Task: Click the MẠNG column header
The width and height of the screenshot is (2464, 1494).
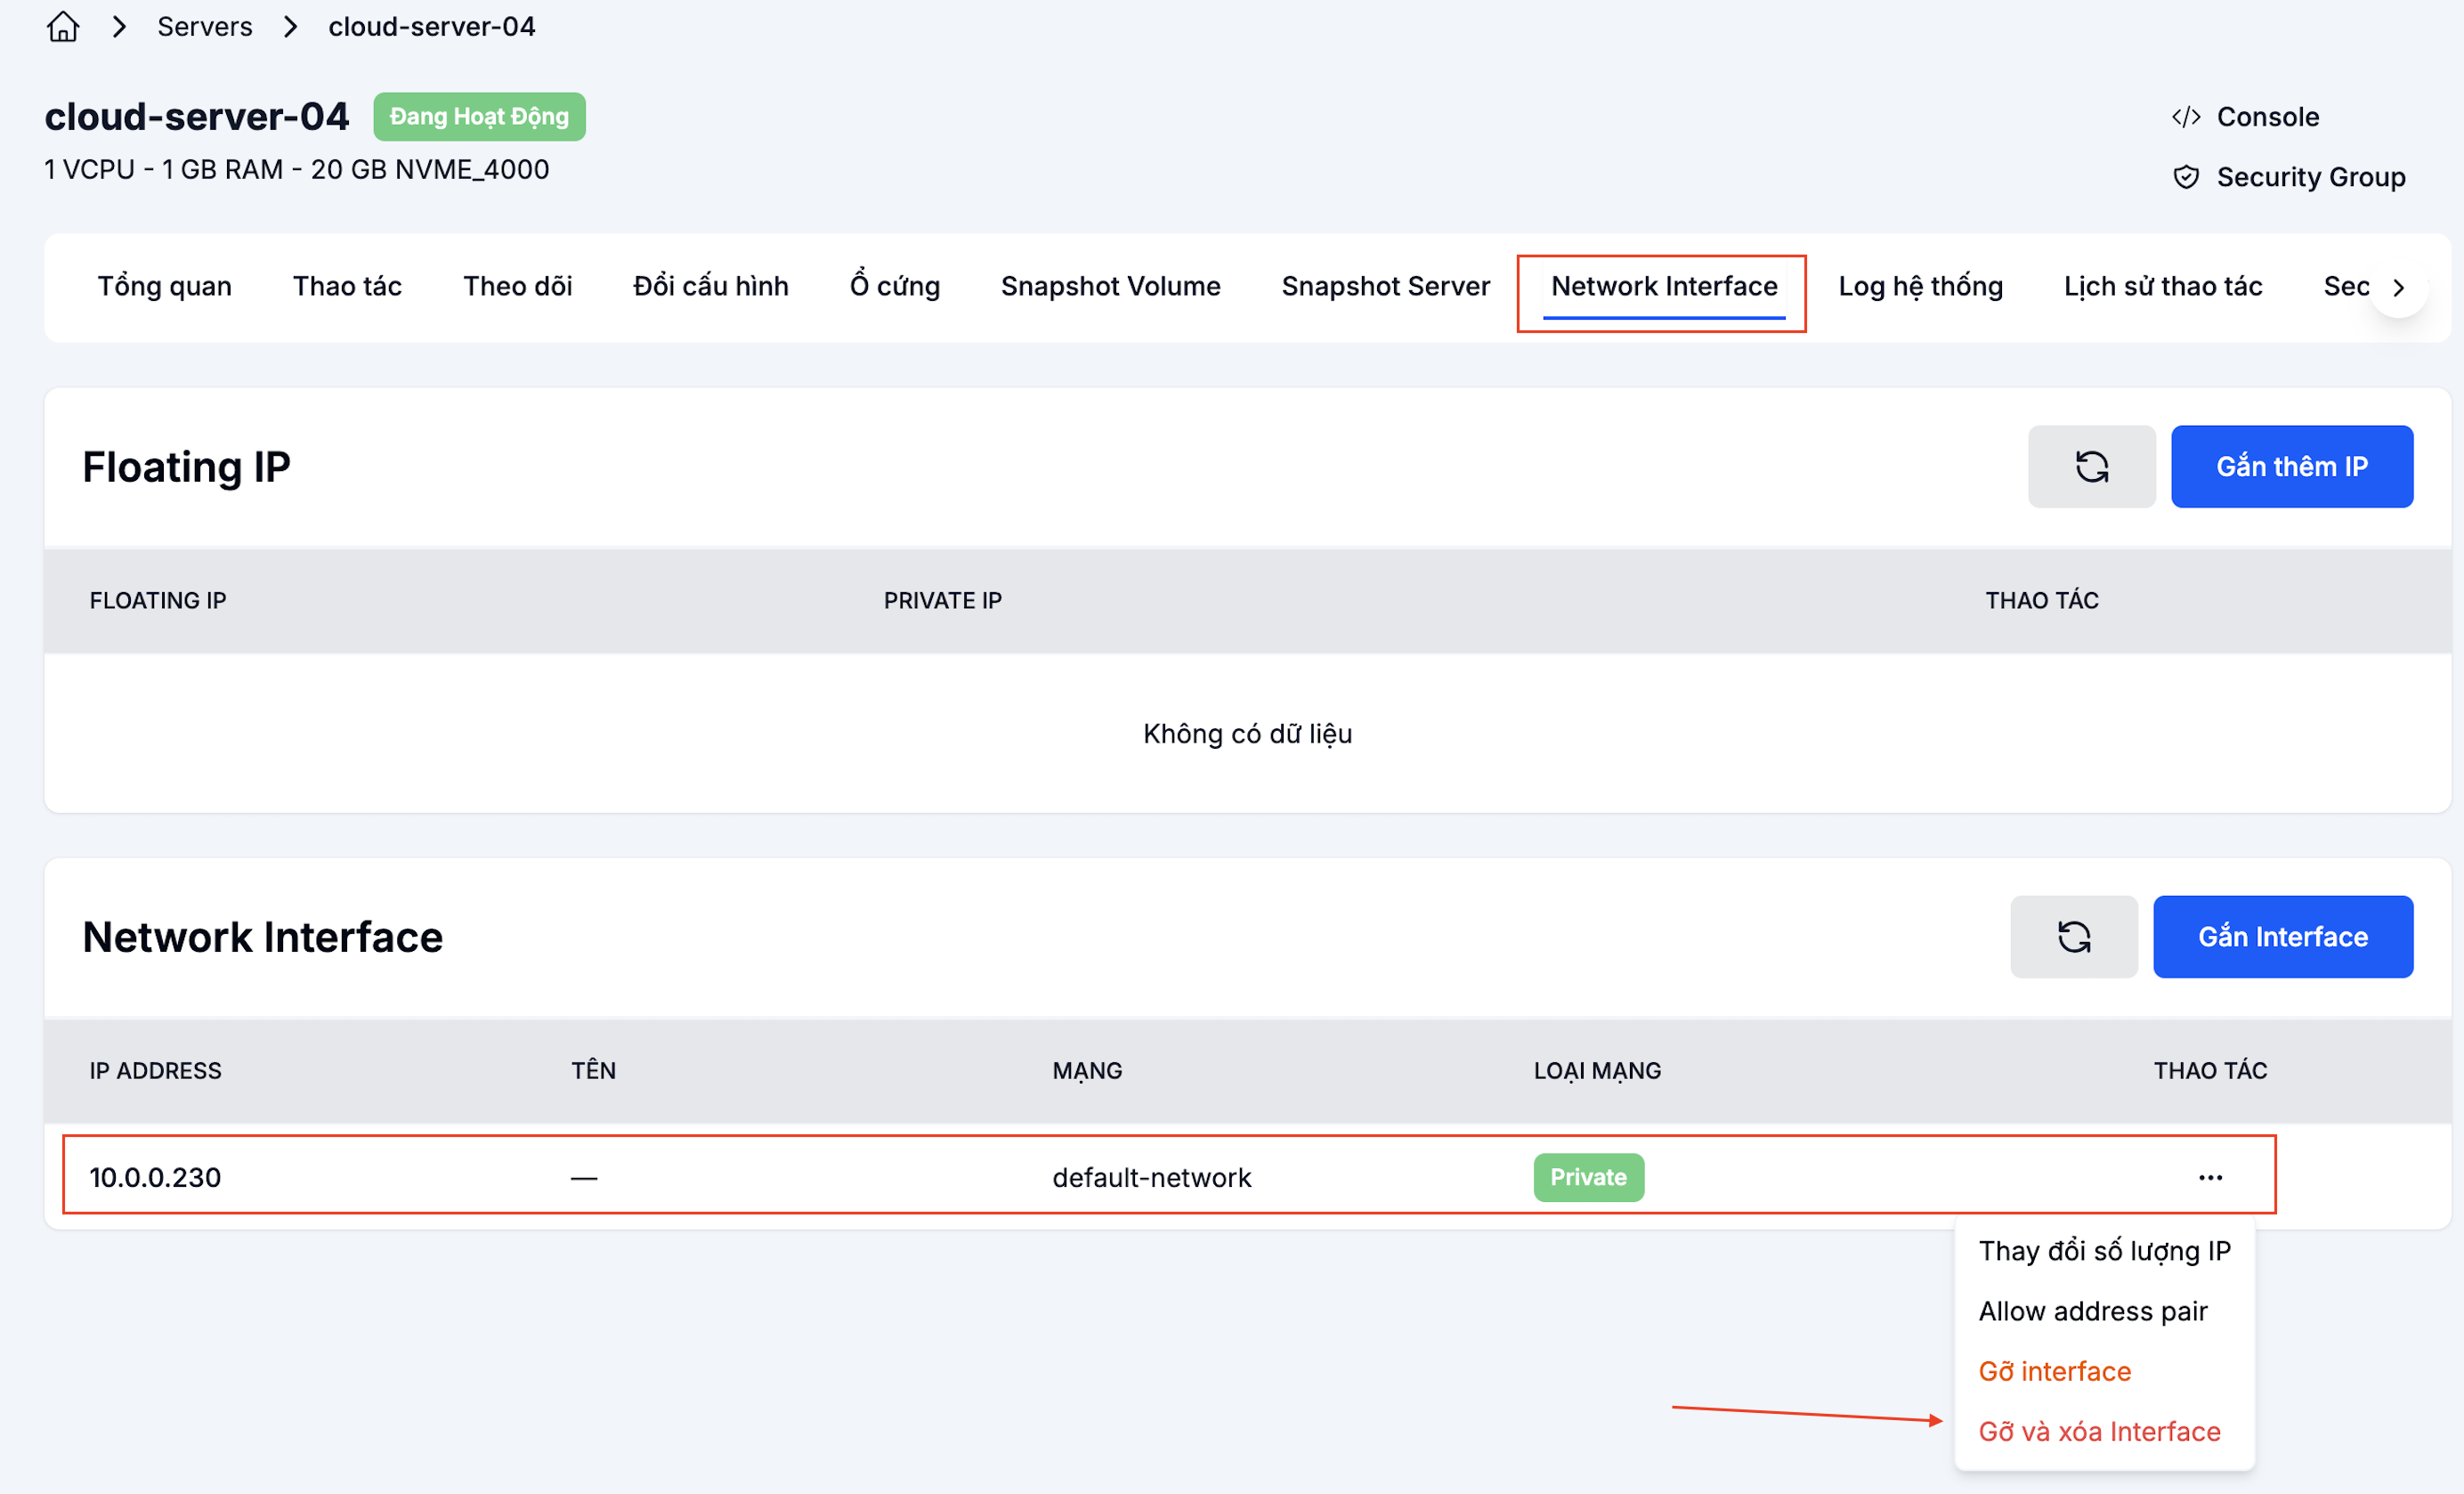Action: coord(1087,1071)
